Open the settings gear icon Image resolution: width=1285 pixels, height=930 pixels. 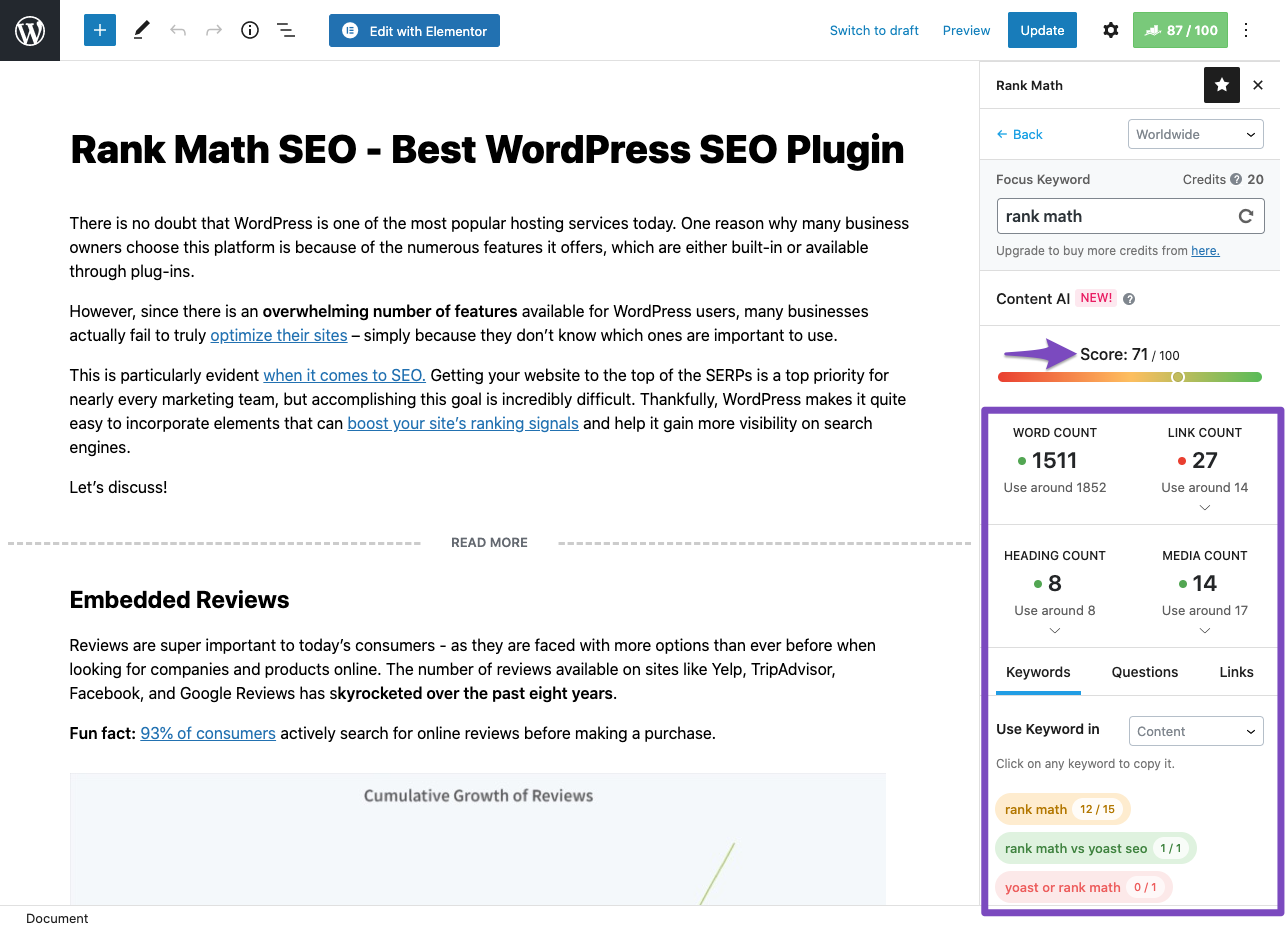pyautogui.click(x=1111, y=30)
